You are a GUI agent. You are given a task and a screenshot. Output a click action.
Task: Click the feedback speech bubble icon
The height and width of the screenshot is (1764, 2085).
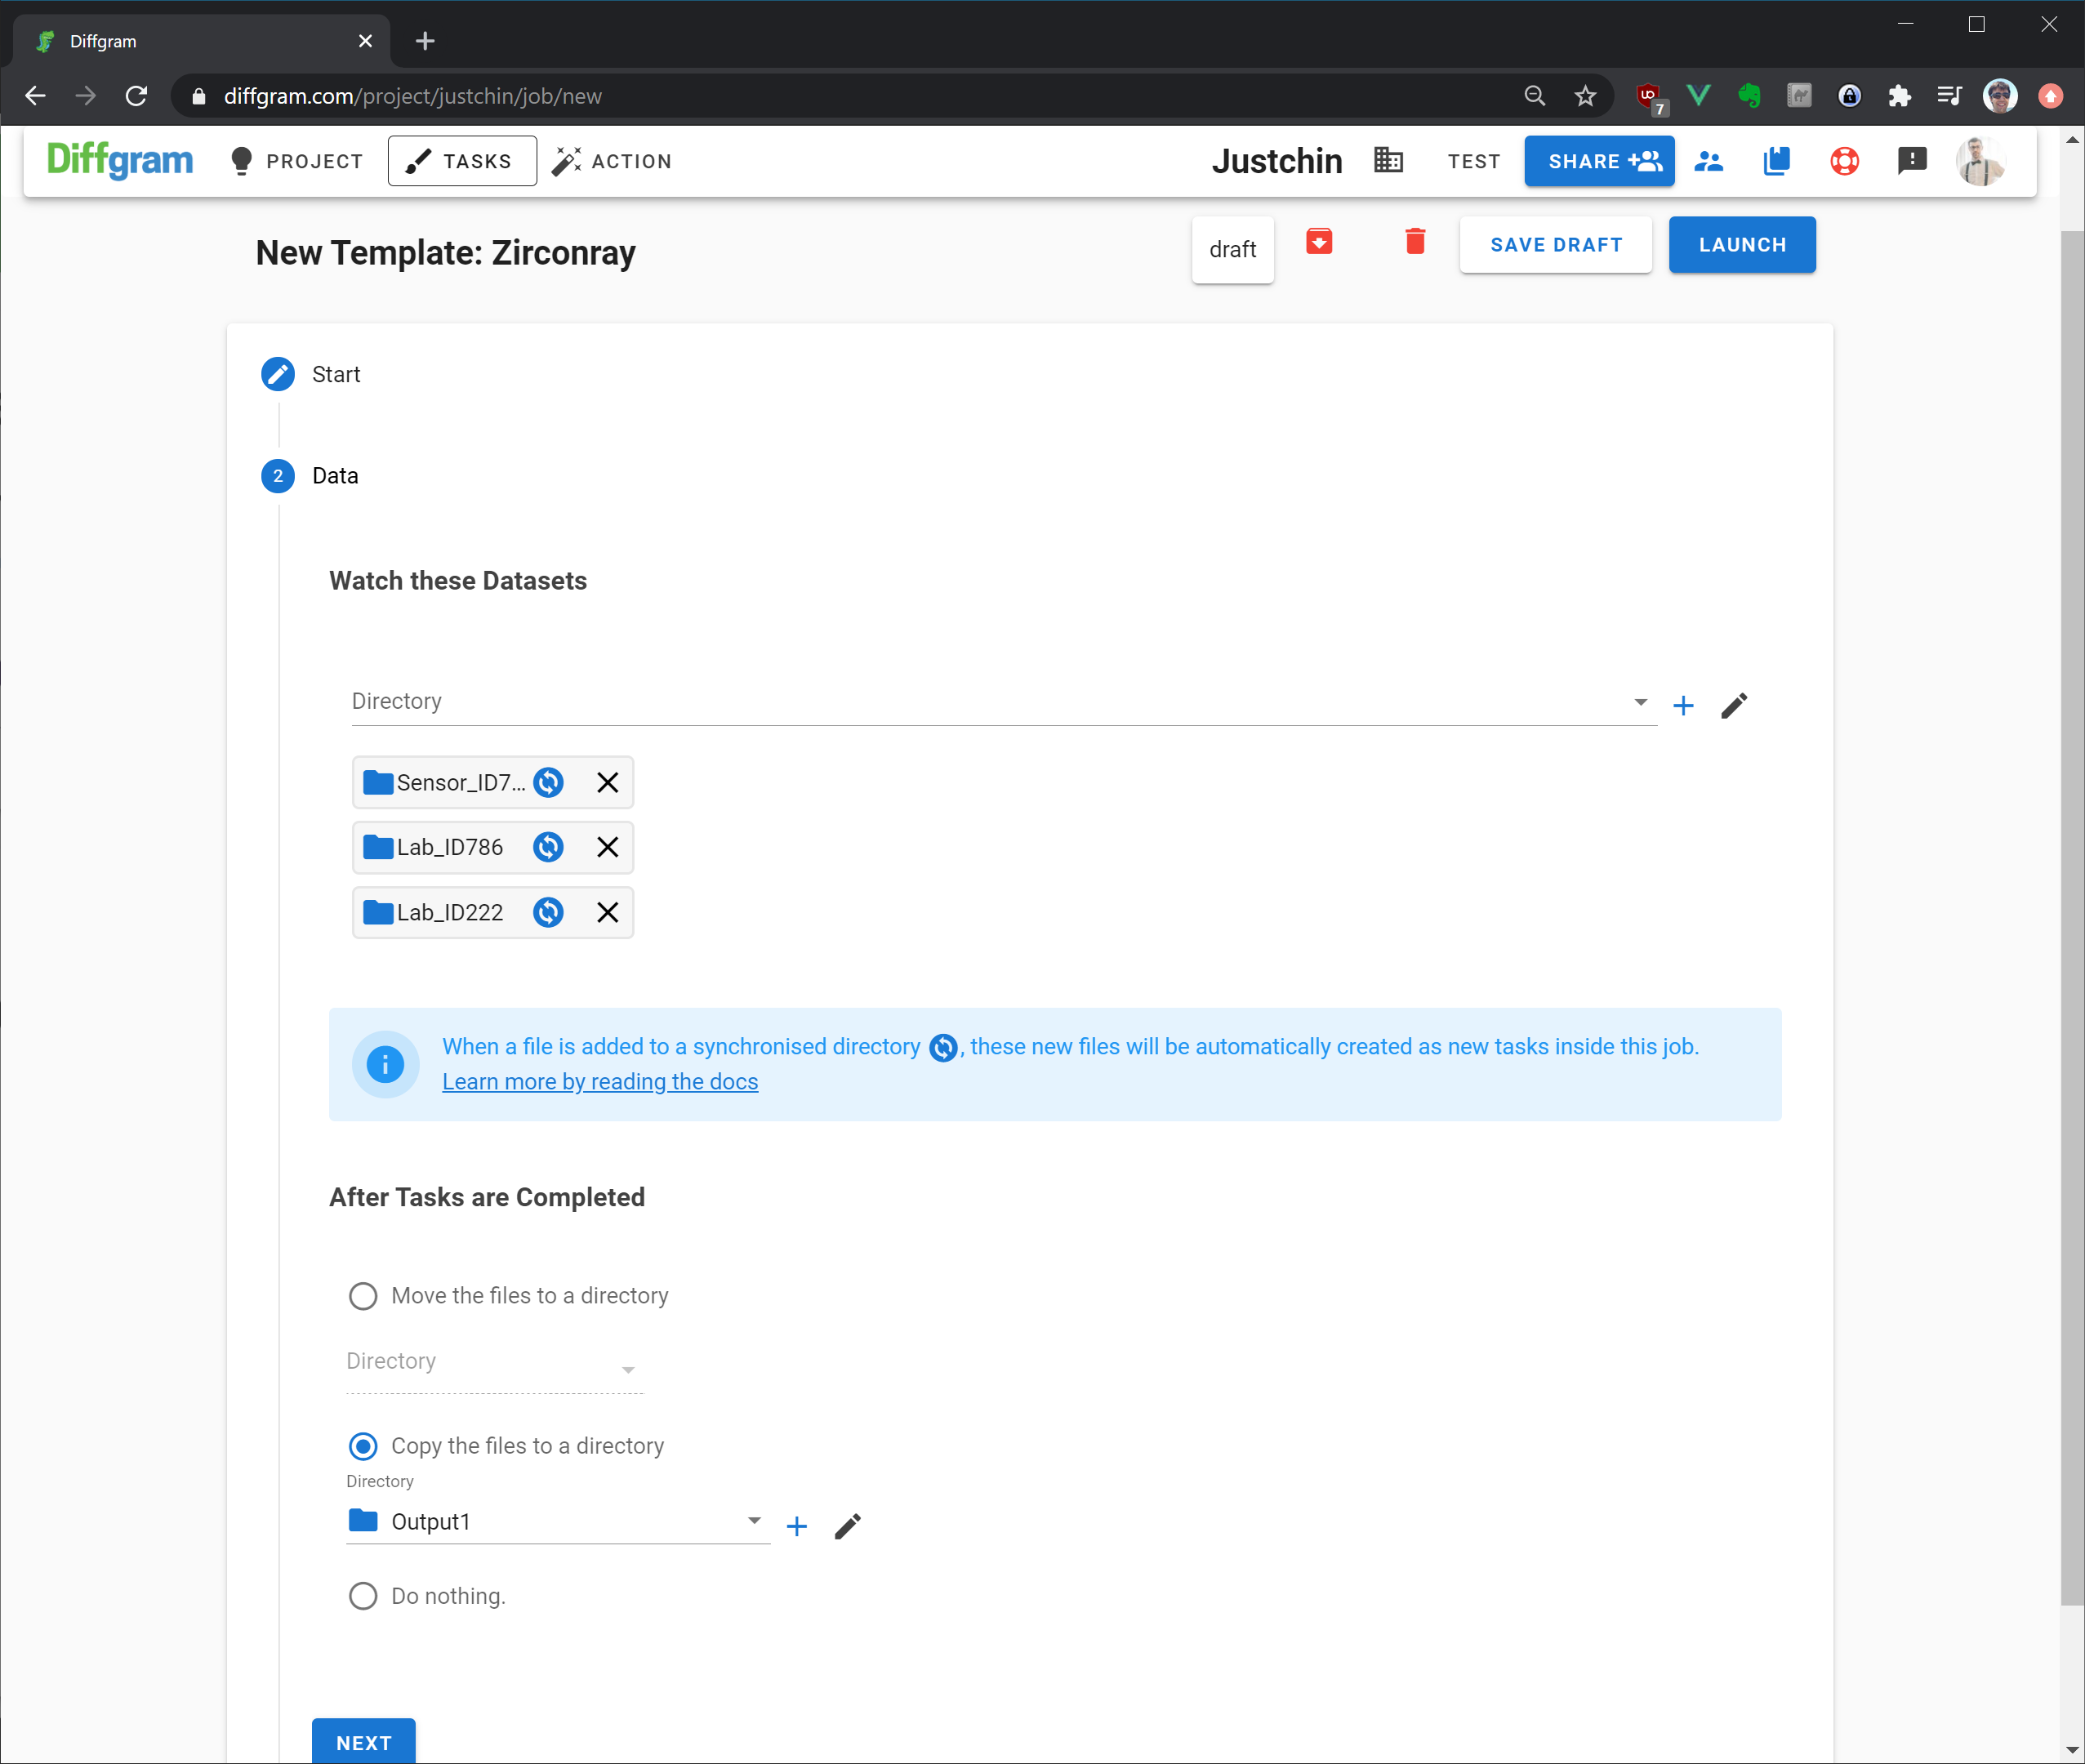[x=1911, y=161]
